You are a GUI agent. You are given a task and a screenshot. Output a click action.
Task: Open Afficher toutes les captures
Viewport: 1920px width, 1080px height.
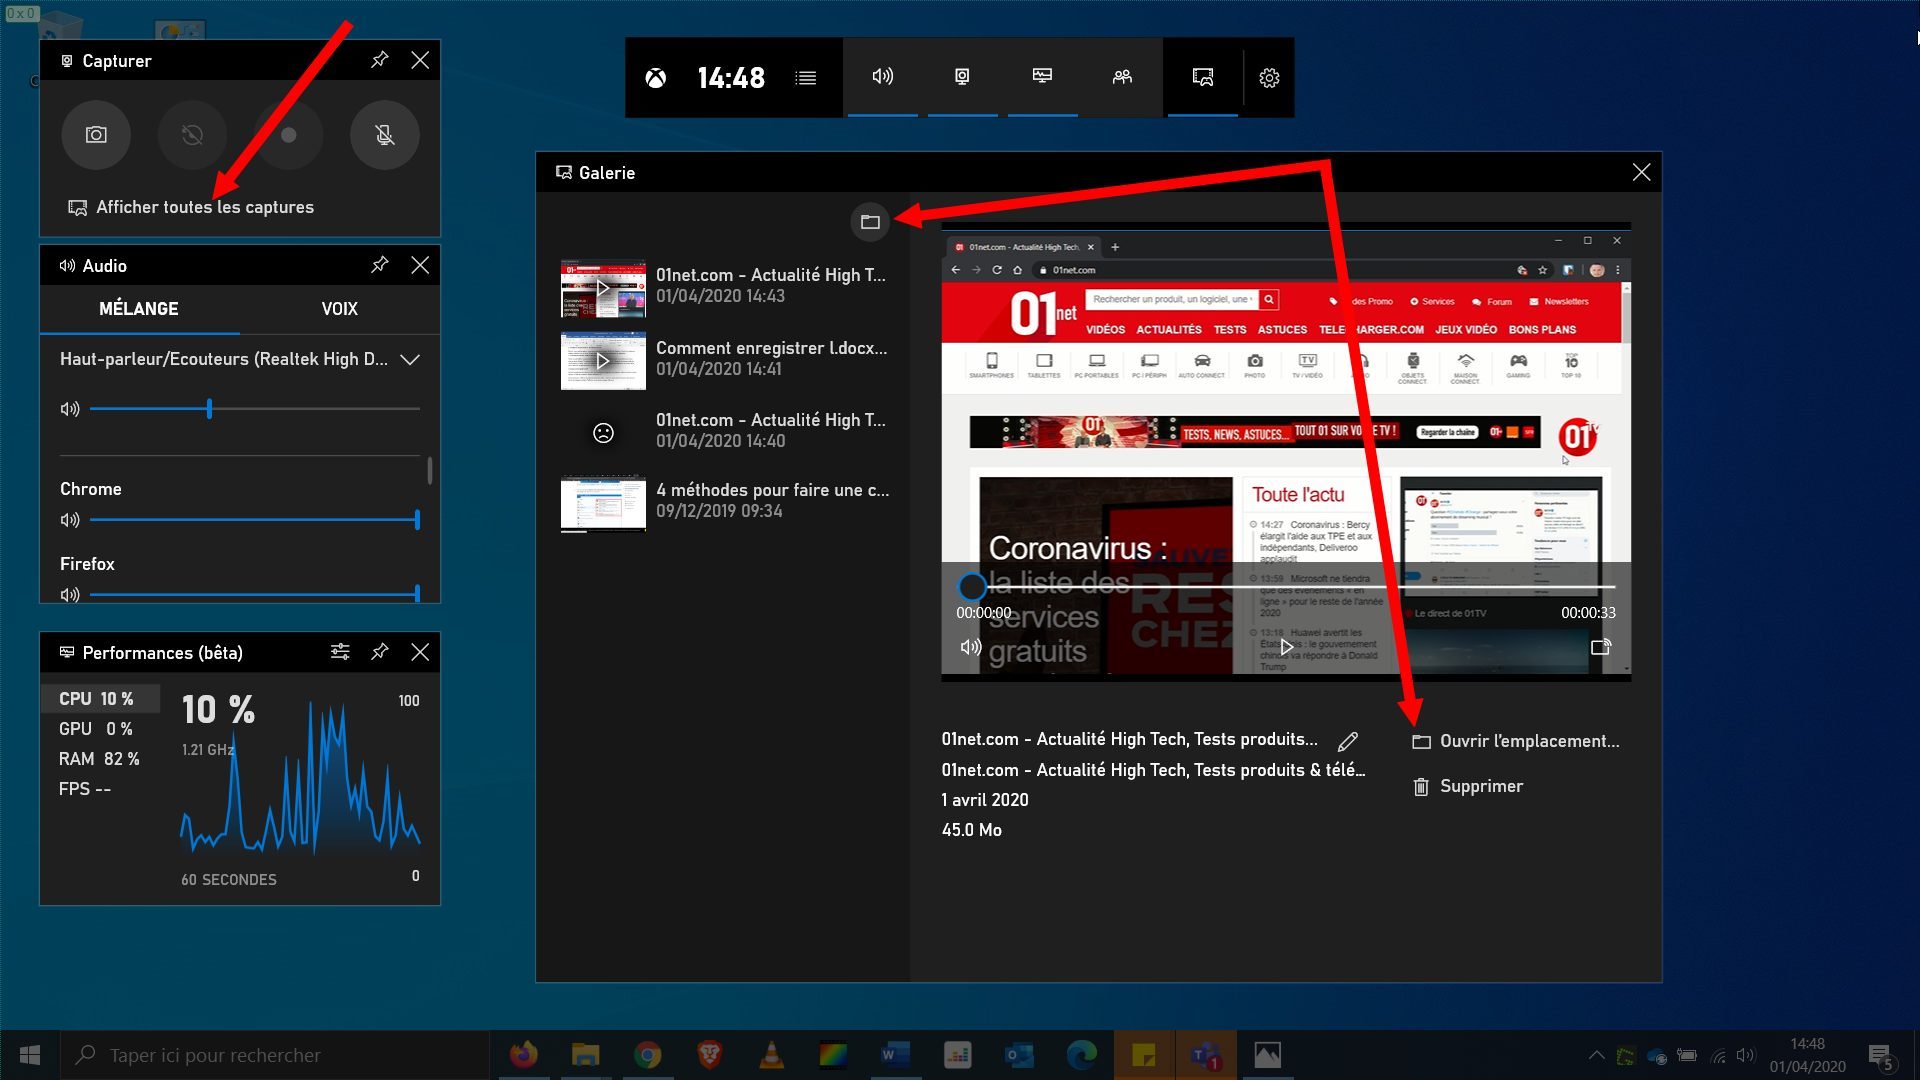[191, 207]
